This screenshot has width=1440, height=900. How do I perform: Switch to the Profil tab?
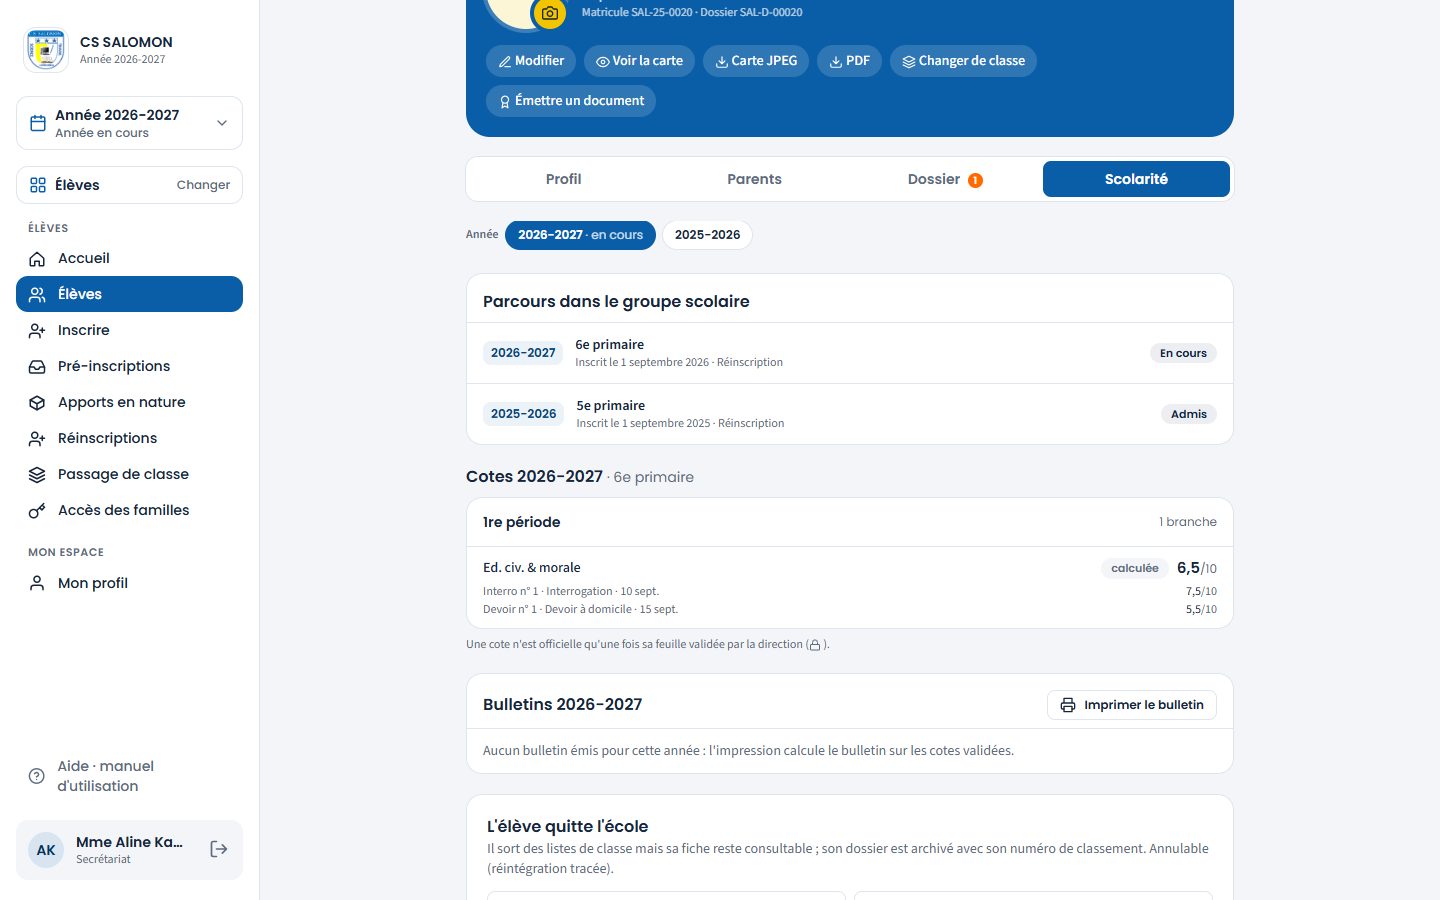tap(563, 179)
